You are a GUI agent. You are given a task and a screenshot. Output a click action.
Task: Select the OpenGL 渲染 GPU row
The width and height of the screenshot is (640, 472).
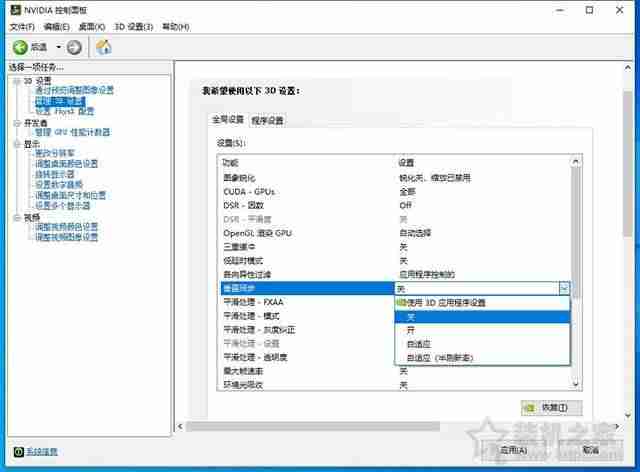pos(395,233)
